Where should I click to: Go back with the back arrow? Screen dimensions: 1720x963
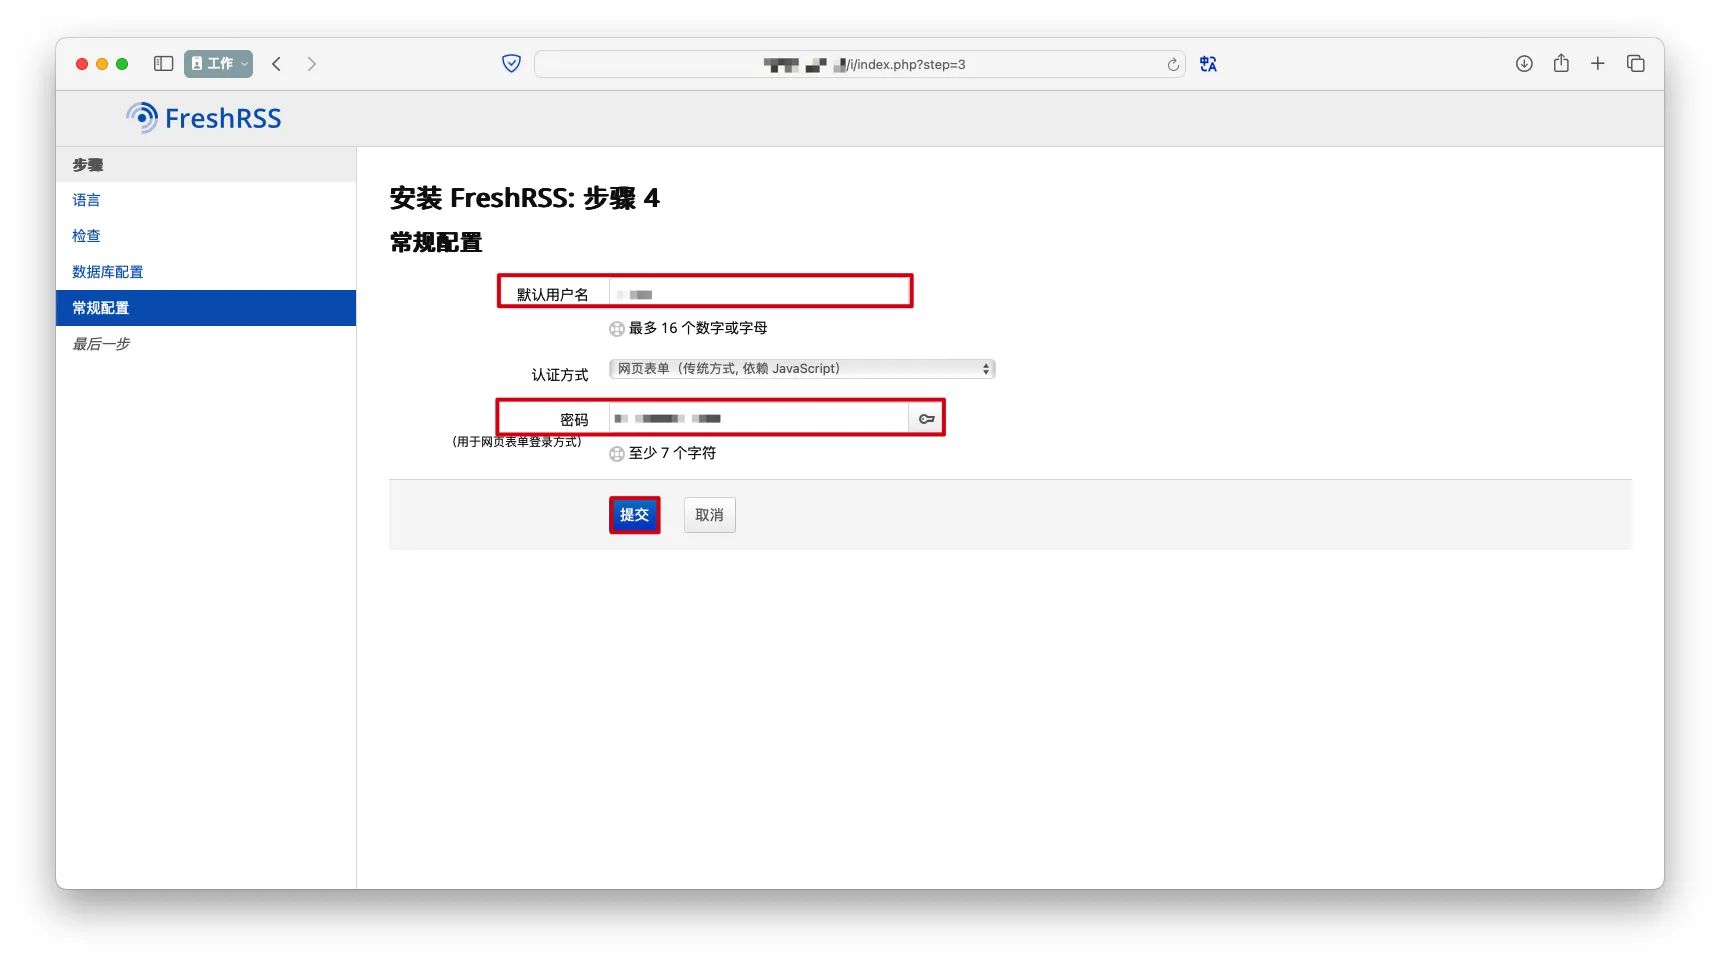277,64
